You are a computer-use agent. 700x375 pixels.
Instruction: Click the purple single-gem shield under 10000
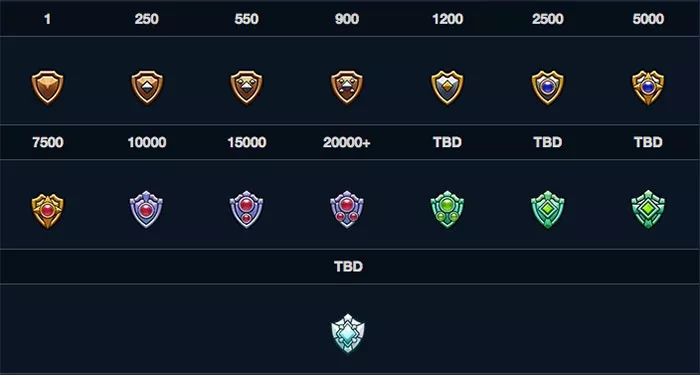coord(146,210)
